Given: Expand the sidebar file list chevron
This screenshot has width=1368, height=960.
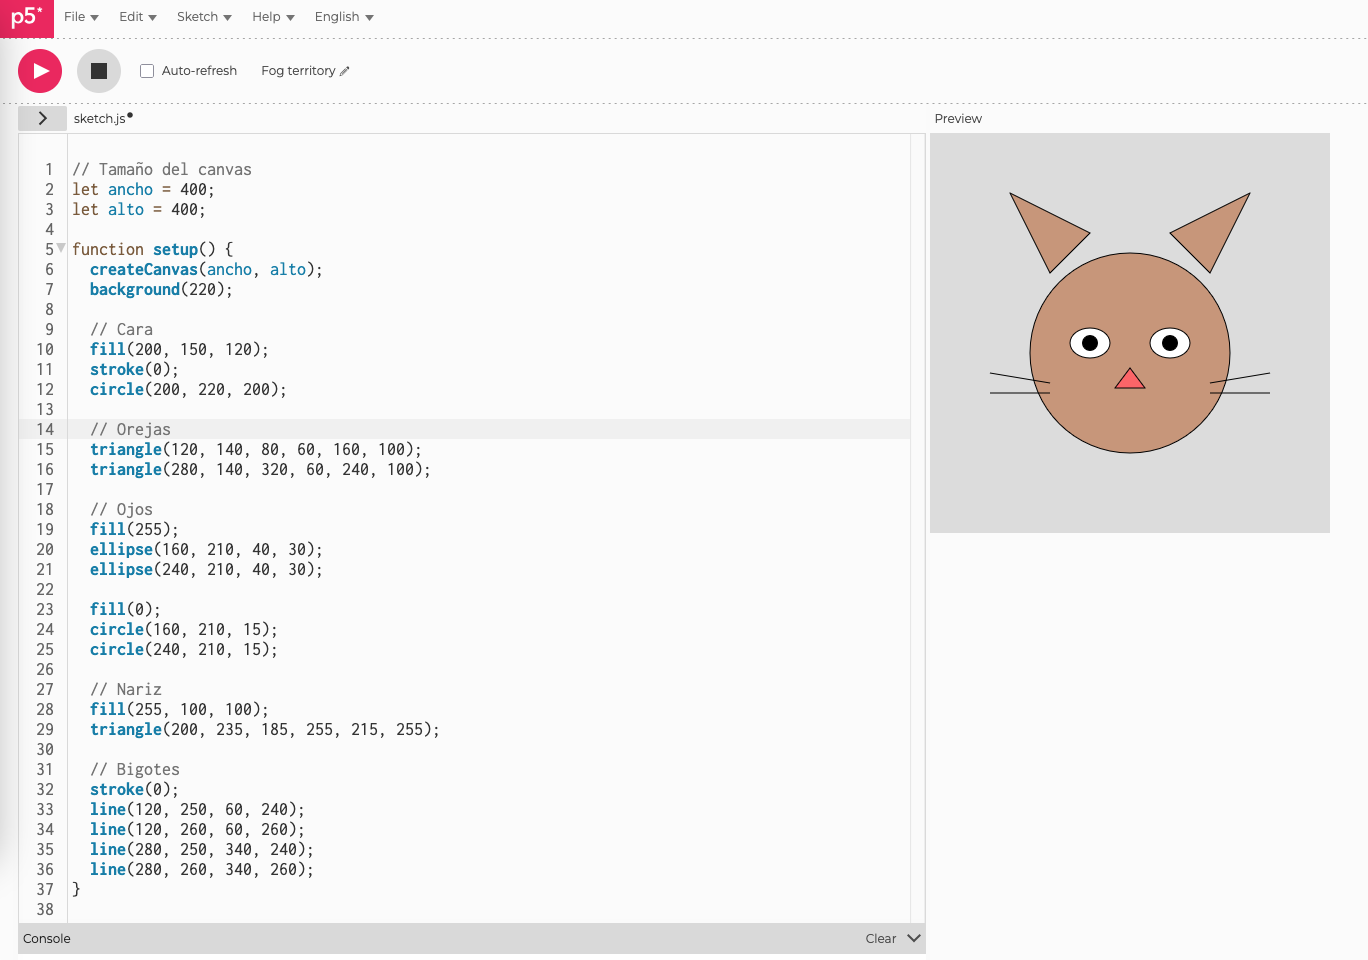Looking at the screenshot, I should click(x=42, y=118).
